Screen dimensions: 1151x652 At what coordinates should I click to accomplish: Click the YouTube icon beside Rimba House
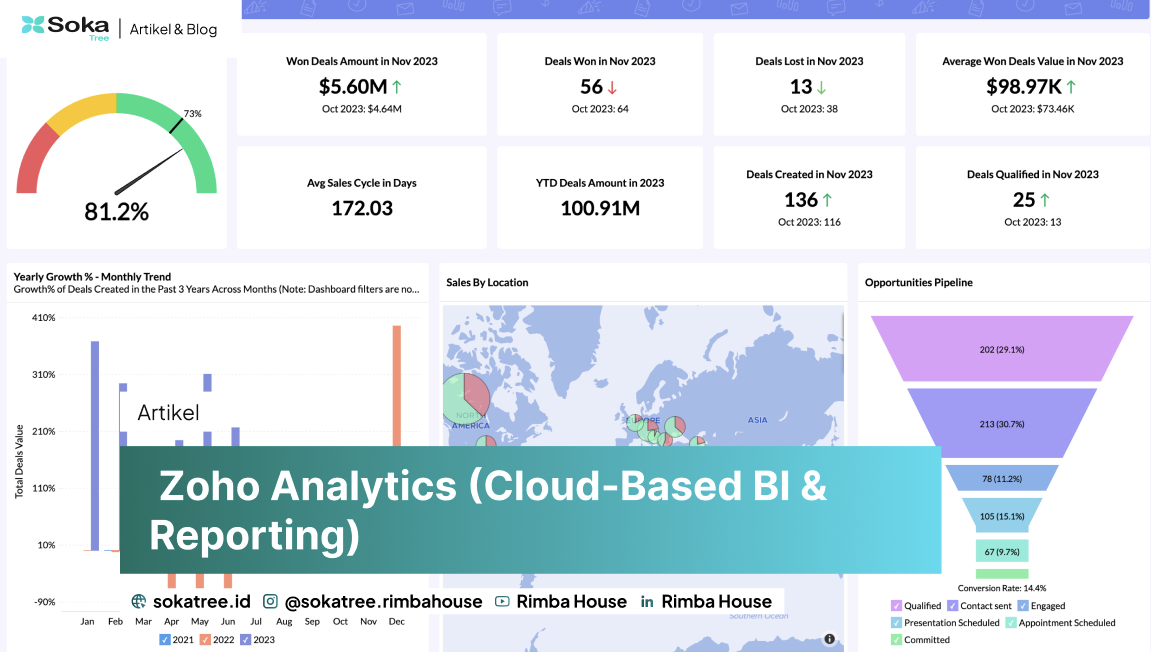point(502,601)
